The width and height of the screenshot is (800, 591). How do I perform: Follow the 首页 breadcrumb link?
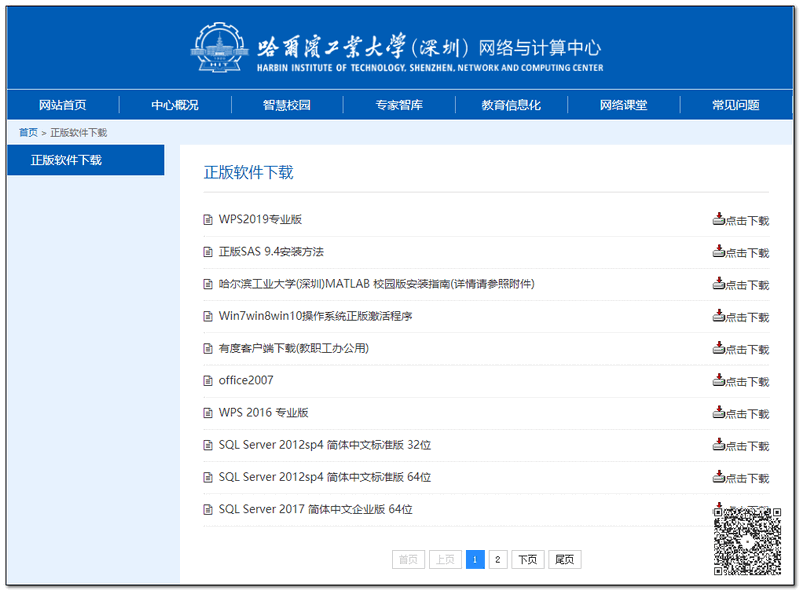(x=29, y=133)
